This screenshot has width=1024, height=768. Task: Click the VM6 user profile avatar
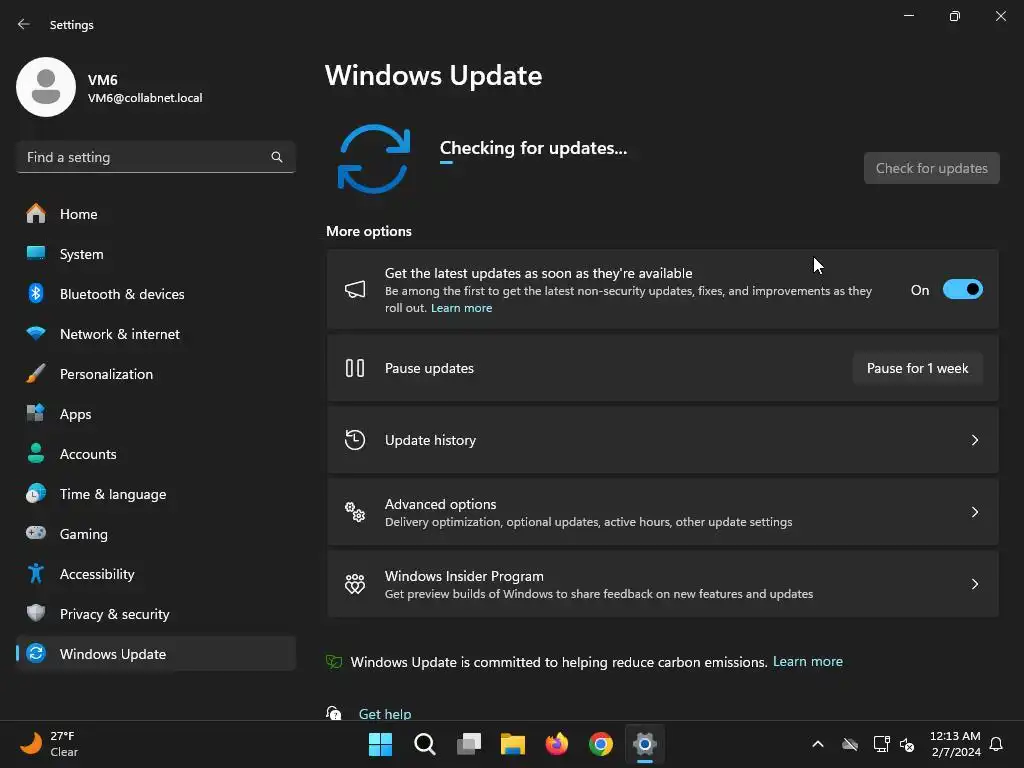coord(46,87)
